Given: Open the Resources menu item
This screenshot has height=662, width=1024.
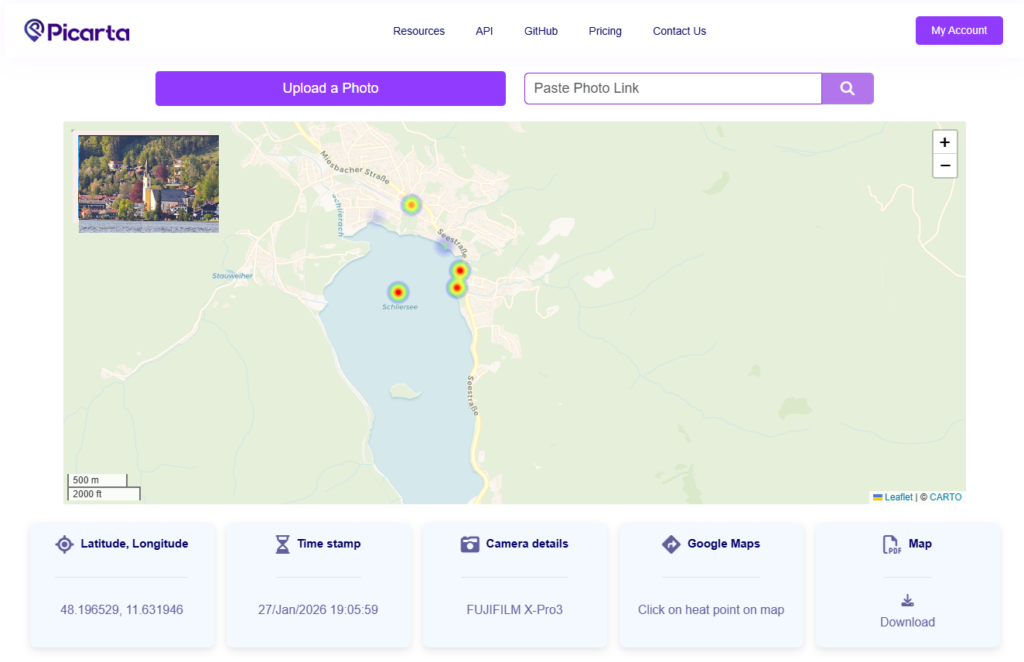Looking at the screenshot, I should (419, 31).
